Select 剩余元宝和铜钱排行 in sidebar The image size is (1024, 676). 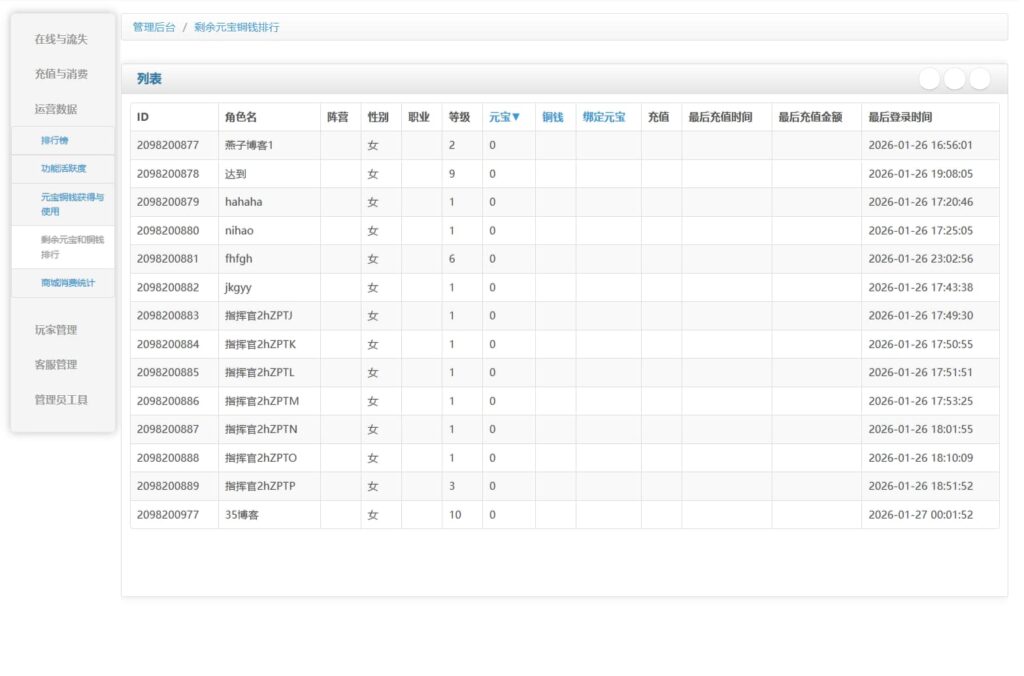[72, 247]
